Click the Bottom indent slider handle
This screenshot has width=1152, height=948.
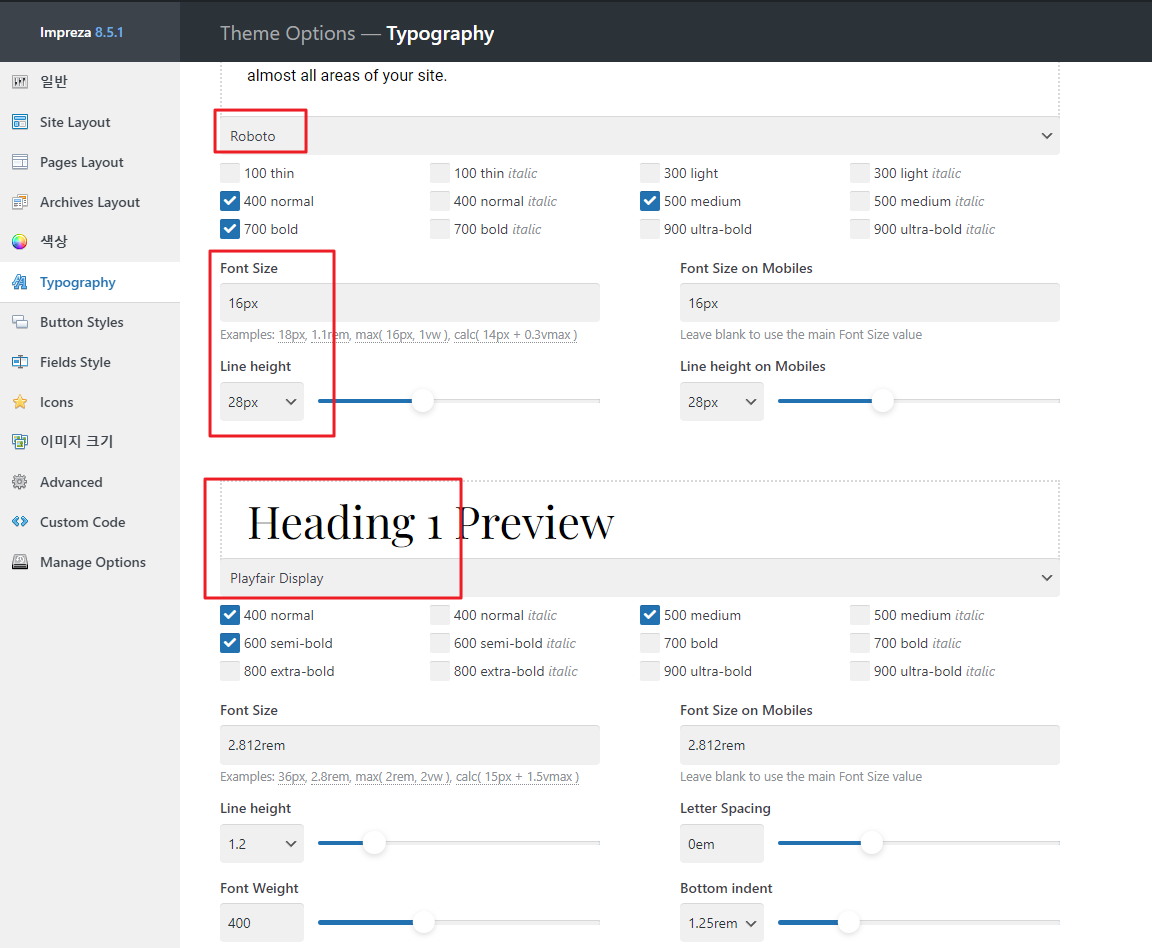[x=849, y=922]
